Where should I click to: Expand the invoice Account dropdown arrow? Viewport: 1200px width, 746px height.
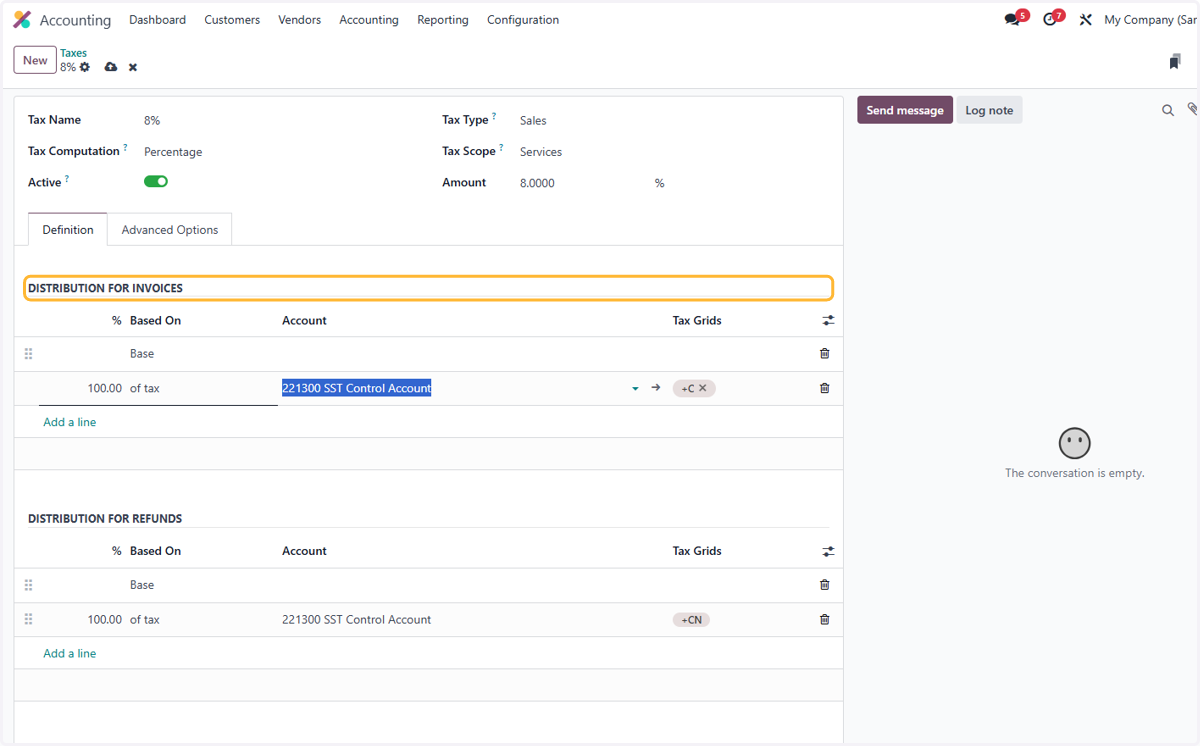635,389
